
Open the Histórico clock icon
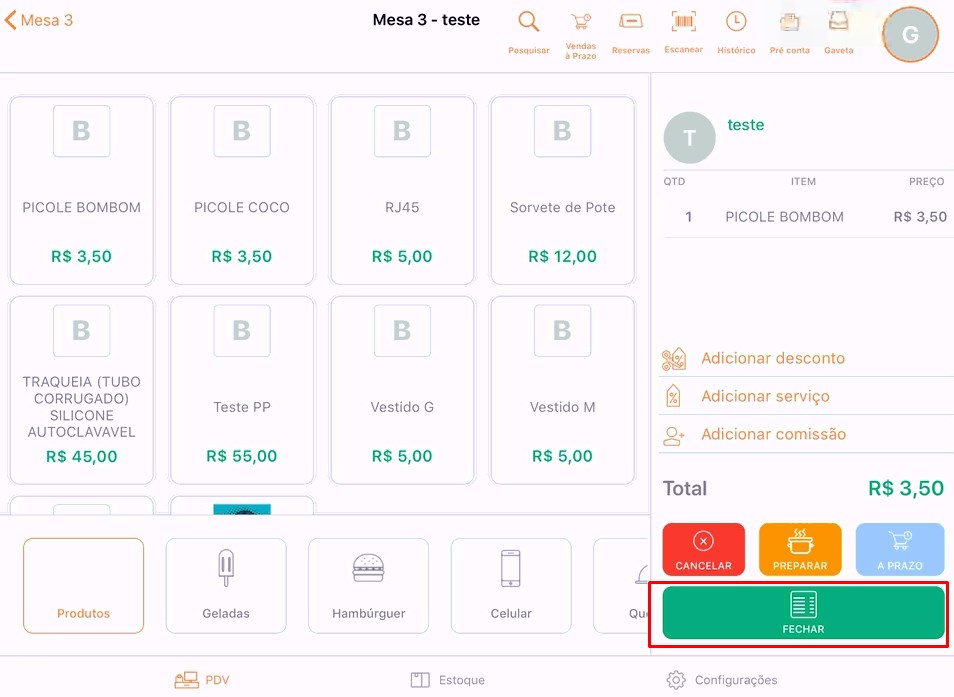(x=736, y=32)
